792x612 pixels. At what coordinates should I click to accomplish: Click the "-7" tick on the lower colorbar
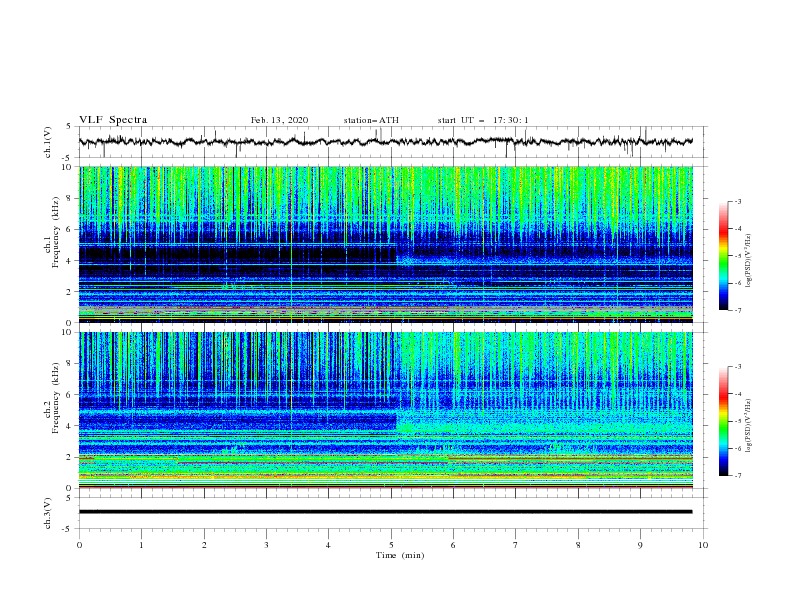(x=737, y=476)
